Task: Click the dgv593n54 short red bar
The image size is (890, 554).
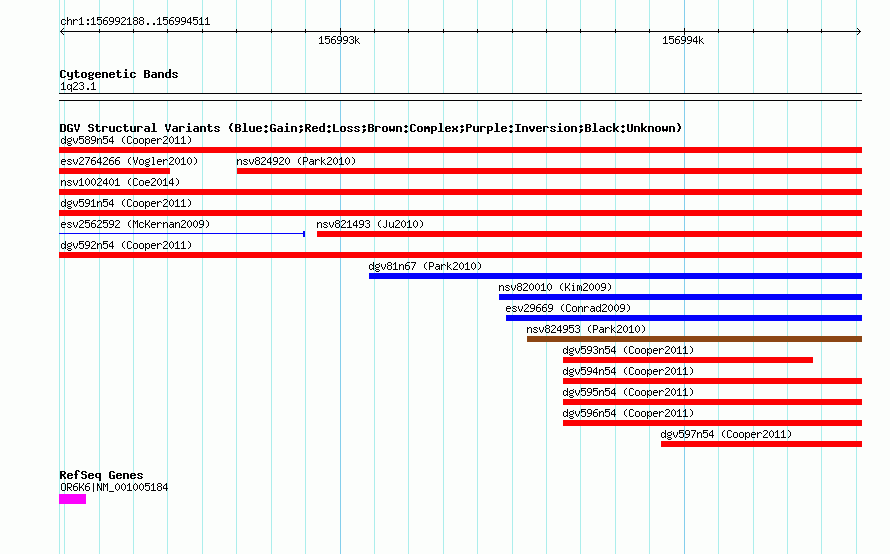Action: [688, 360]
